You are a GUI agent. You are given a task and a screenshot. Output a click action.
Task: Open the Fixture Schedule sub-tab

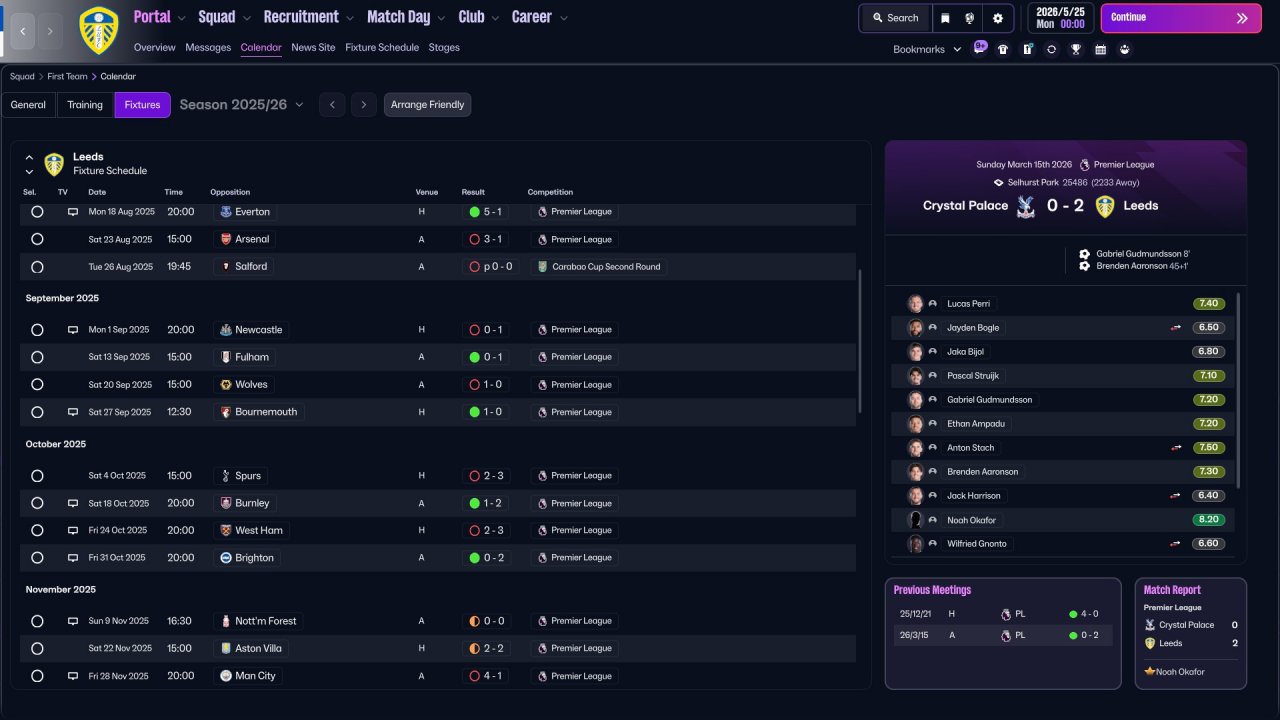pos(382,47)
